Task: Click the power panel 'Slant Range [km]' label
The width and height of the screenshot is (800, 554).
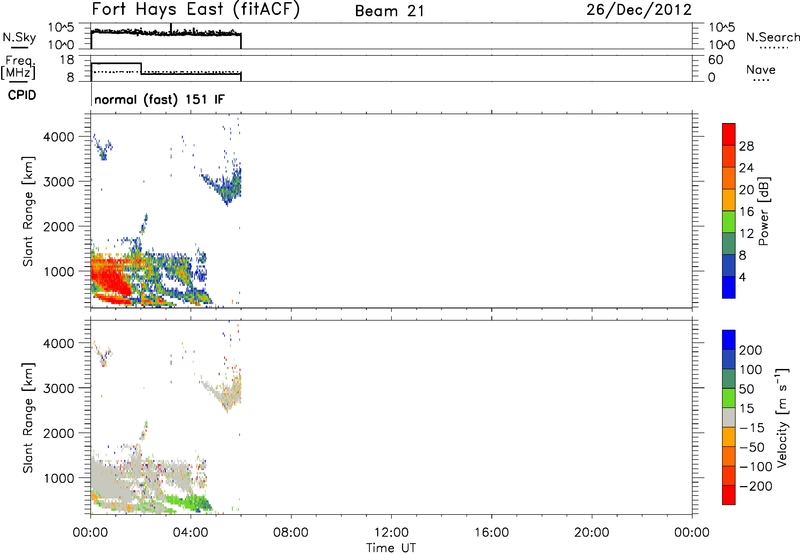Action: pyautogui.click(x=28, y=211)
